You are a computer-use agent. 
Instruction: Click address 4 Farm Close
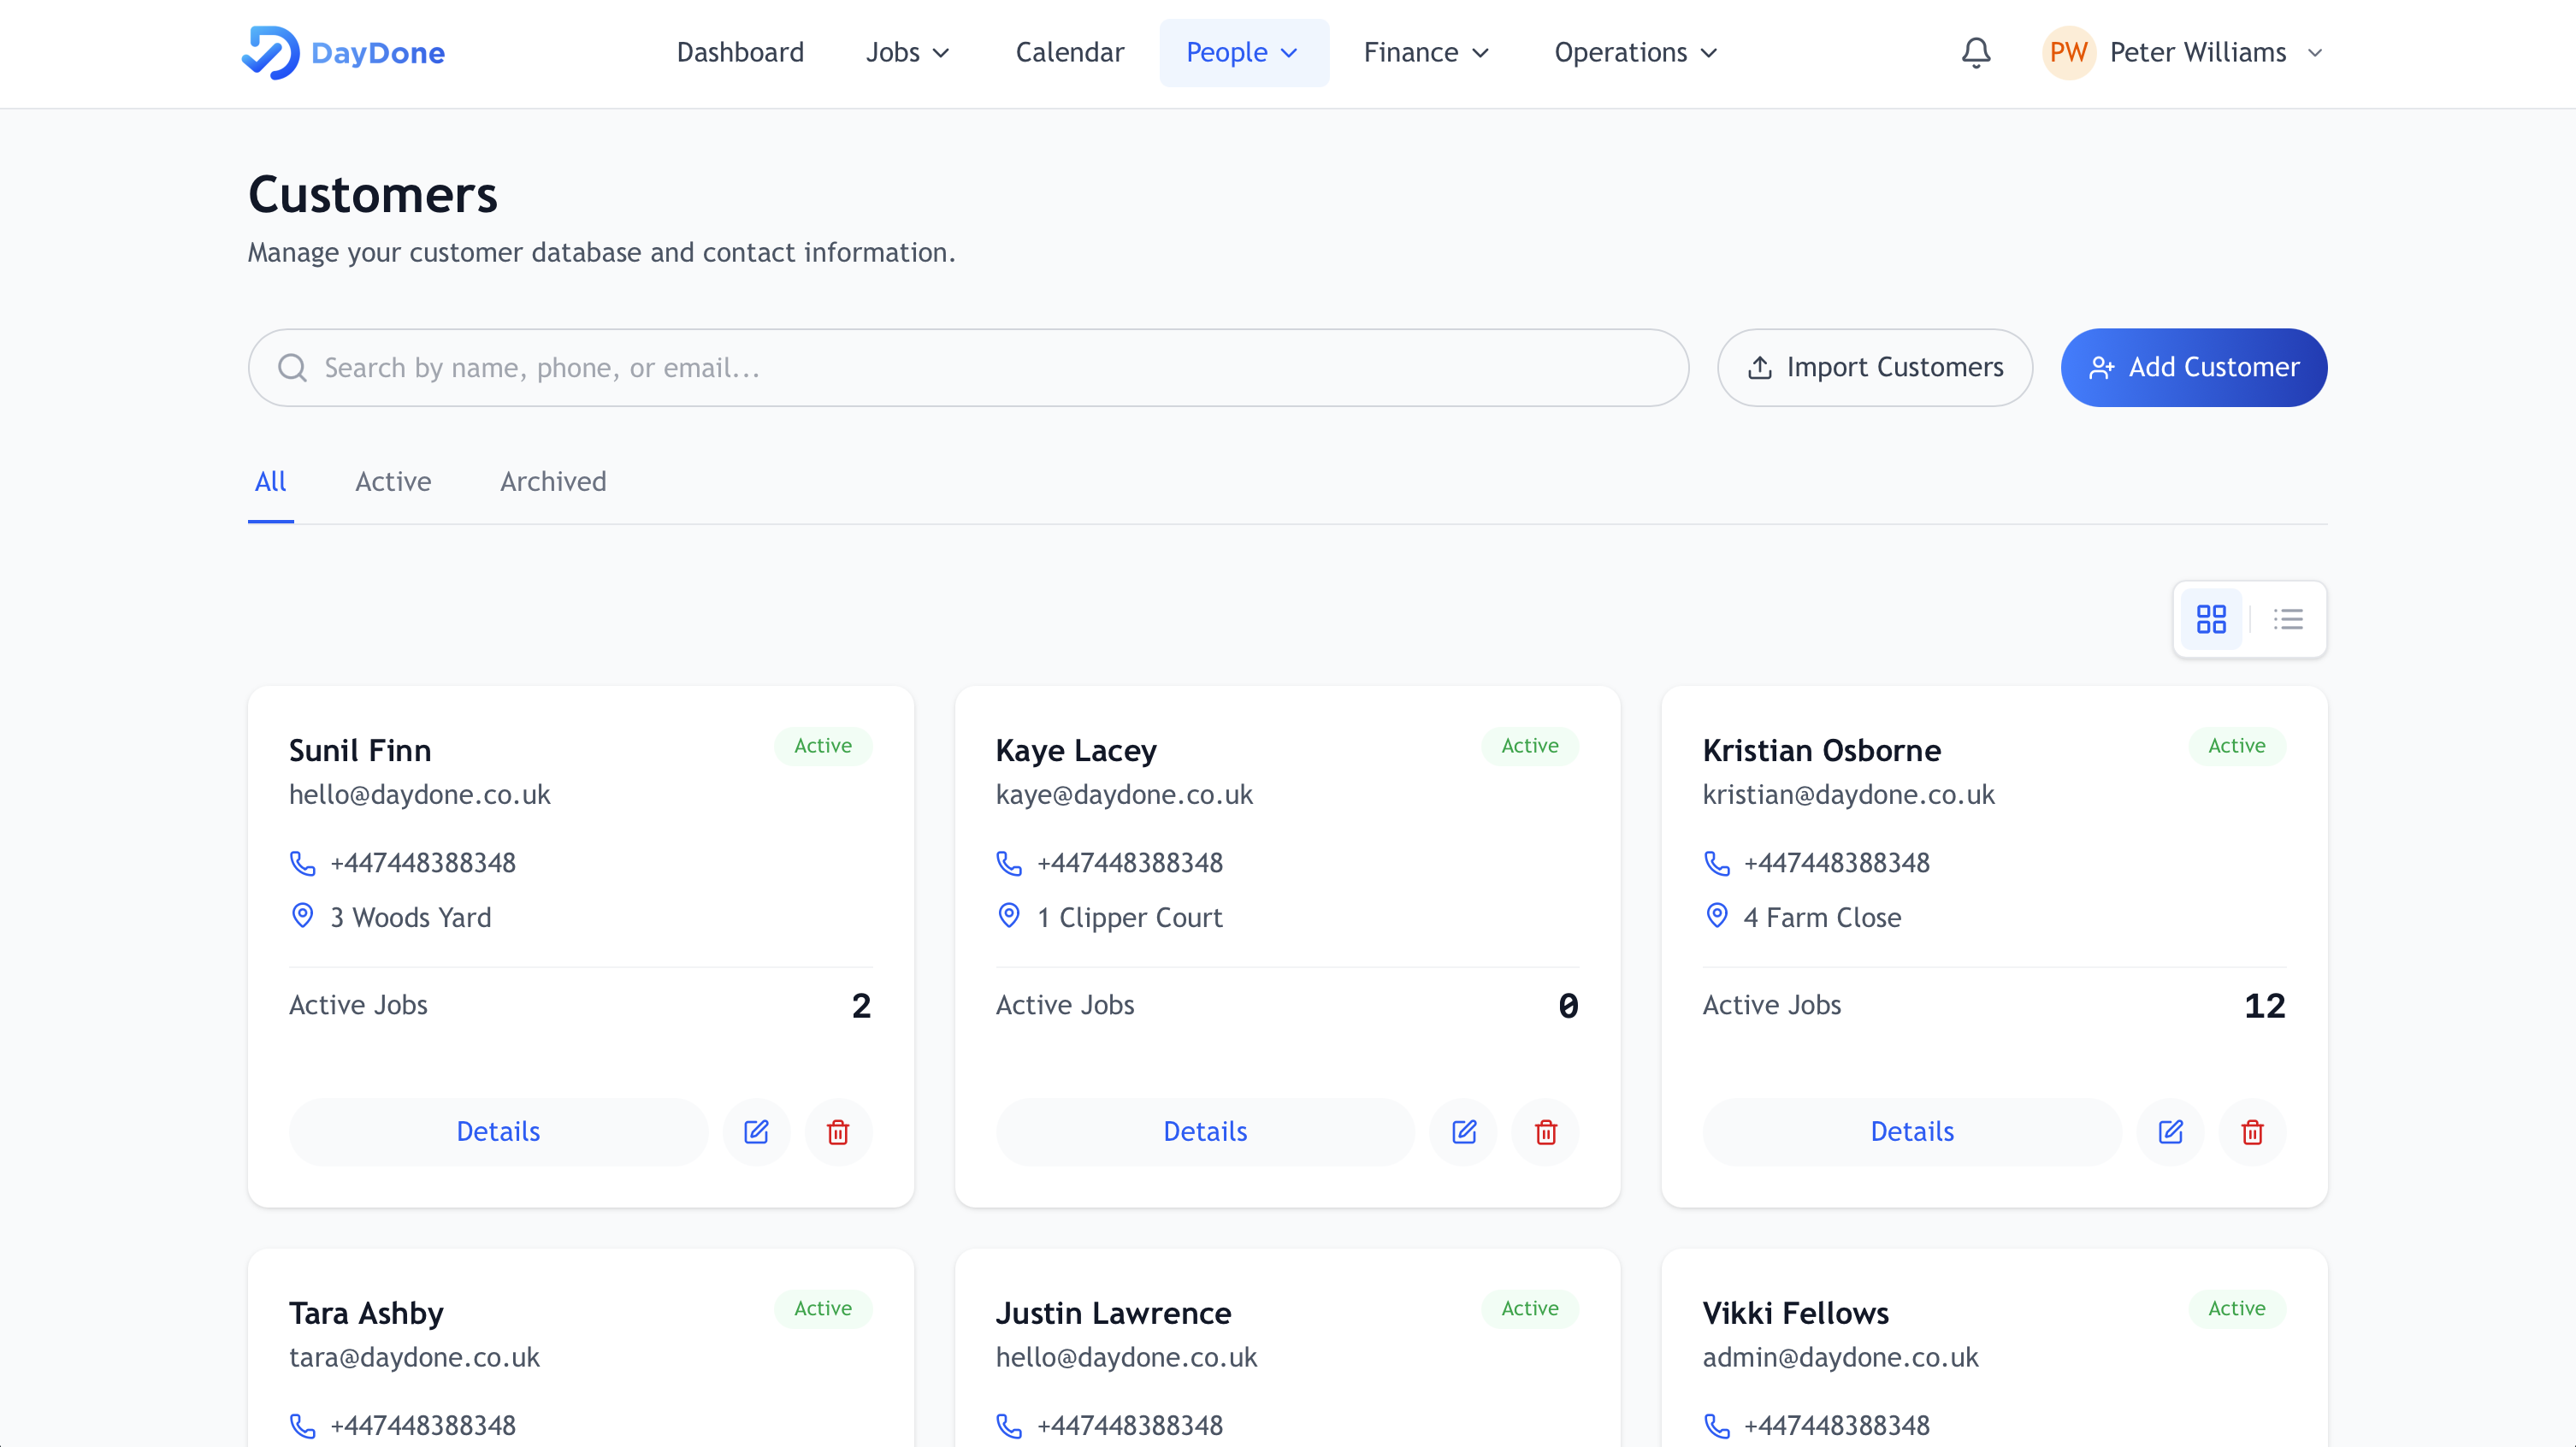[1822, 917]
